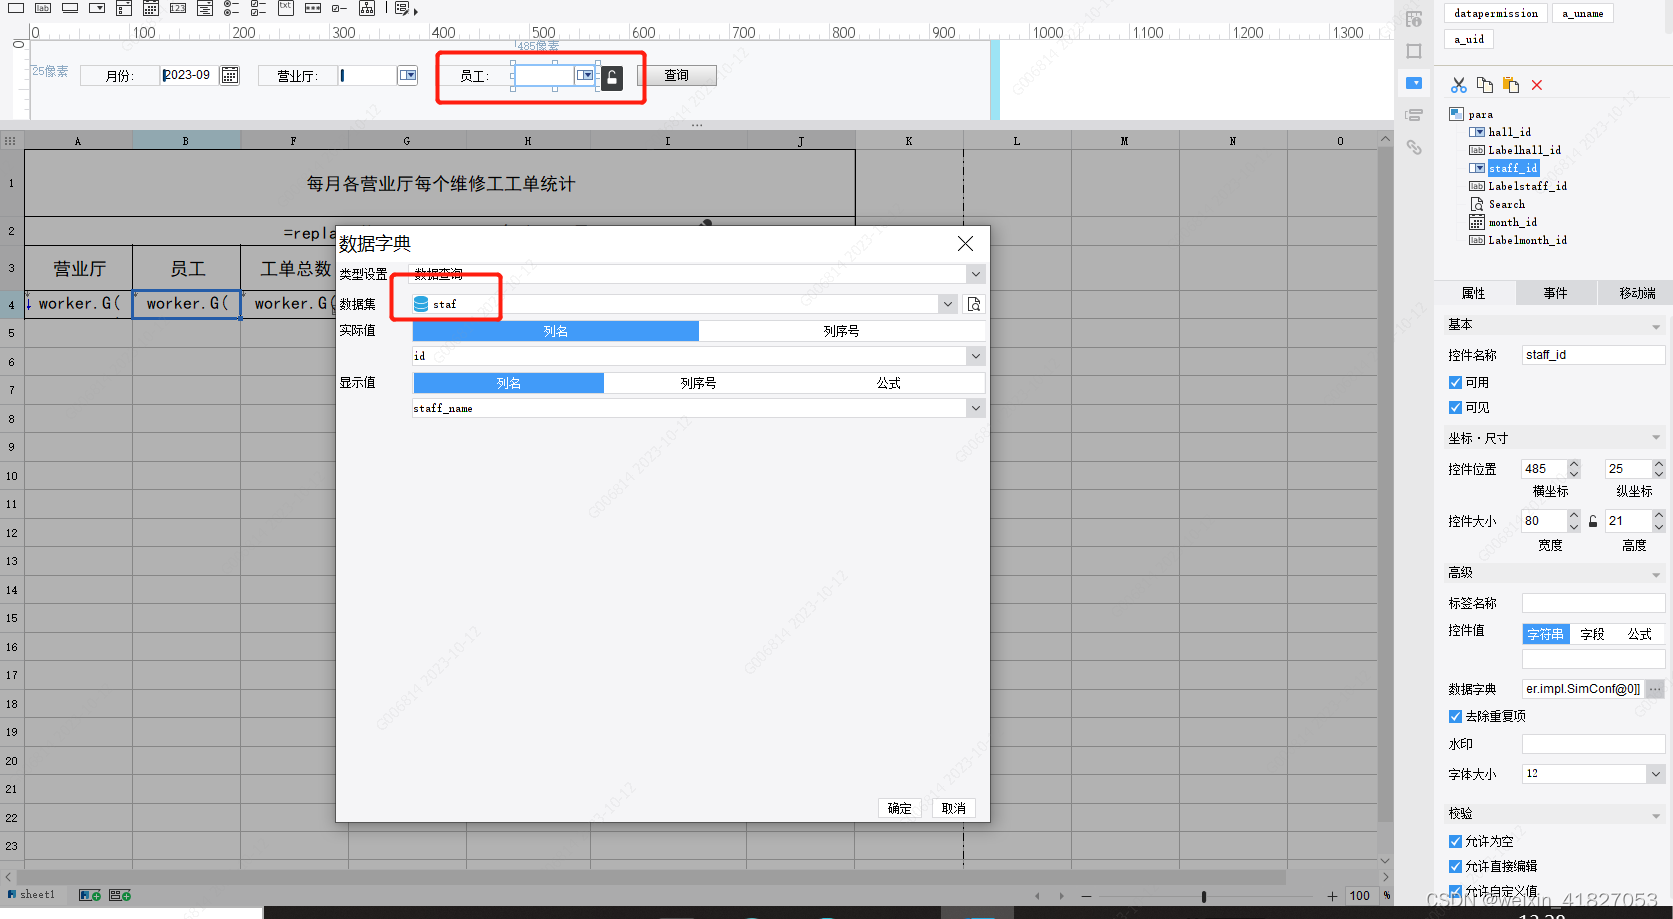Click the lock icon beside 员工 dropdown
Viewport: 1673px width, 919px height.
click(612, 78)
